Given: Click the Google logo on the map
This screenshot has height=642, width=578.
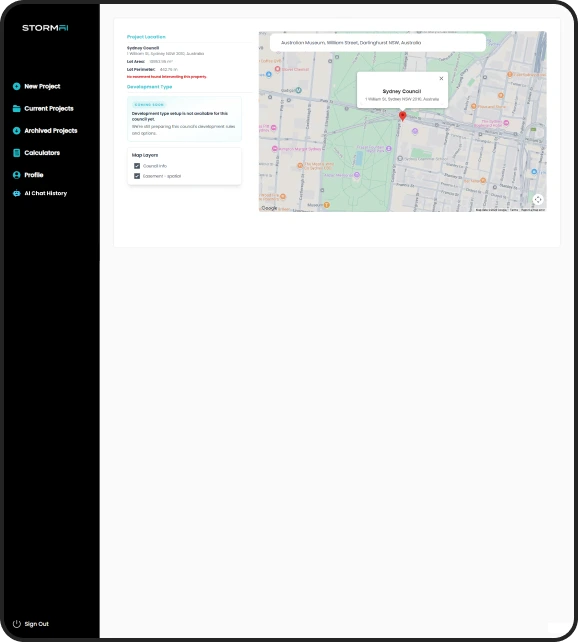Looking at the screenshot, I should tap(269, 208).
